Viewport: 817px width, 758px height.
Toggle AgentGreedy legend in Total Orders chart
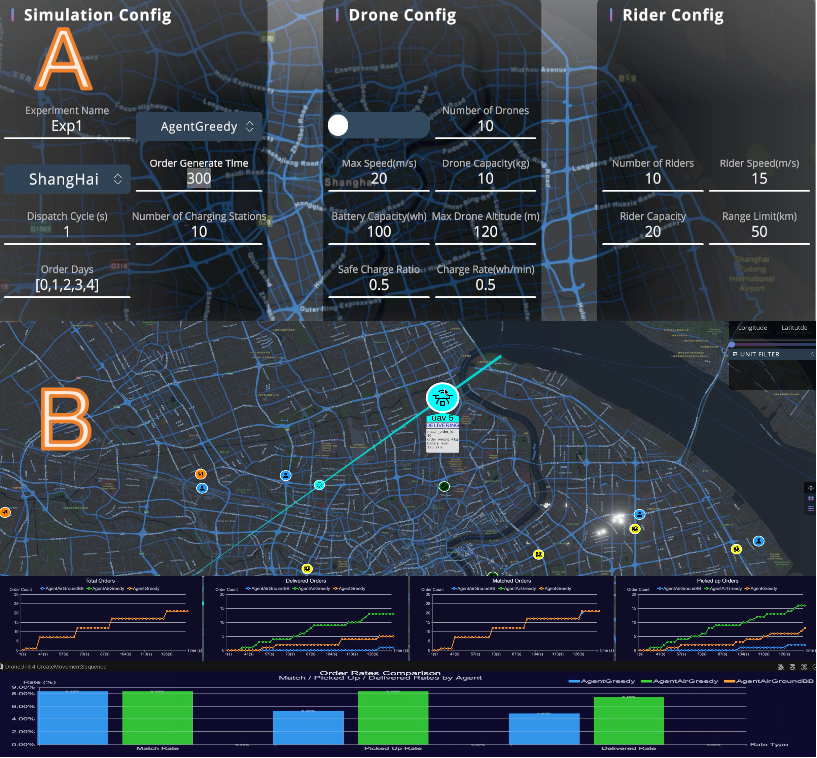[x=143, y=589]
